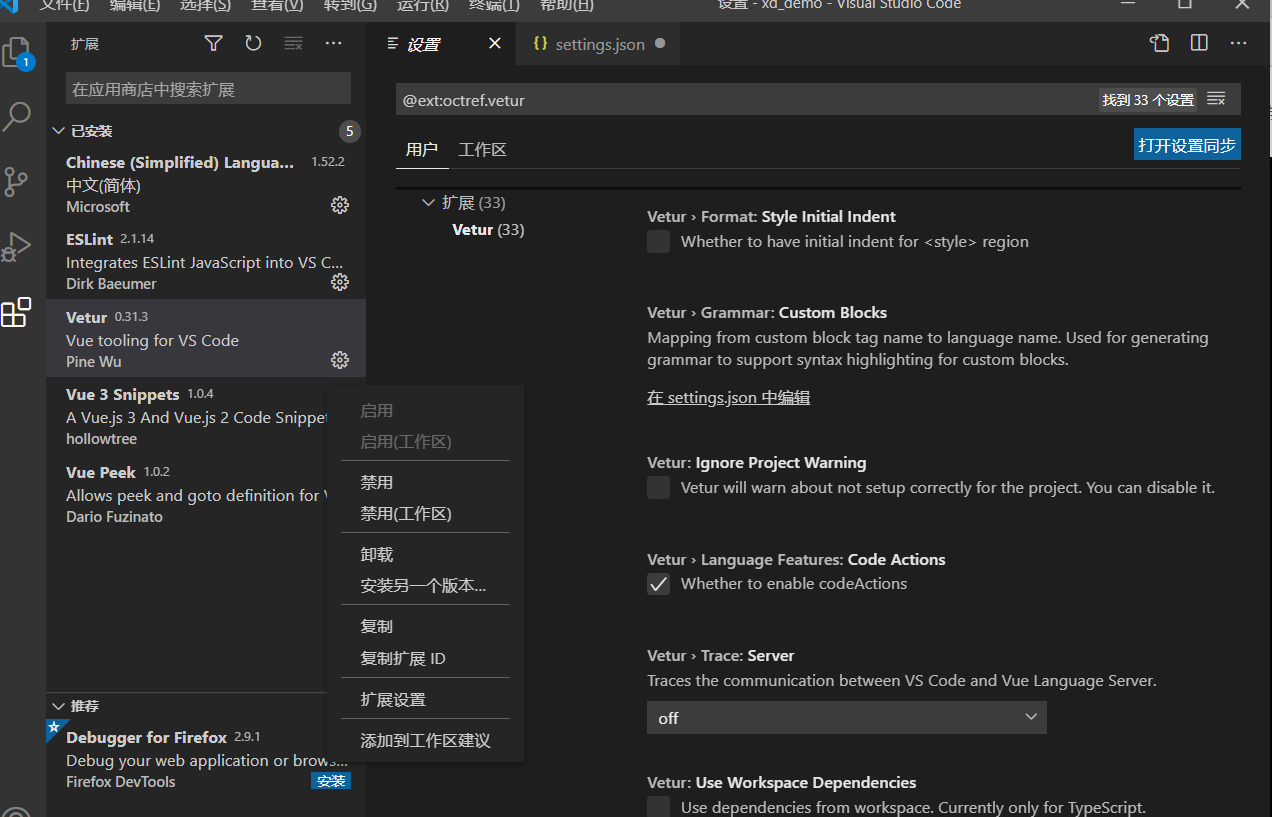
Task: Split the editor to the right
Action: (1199, 43)
